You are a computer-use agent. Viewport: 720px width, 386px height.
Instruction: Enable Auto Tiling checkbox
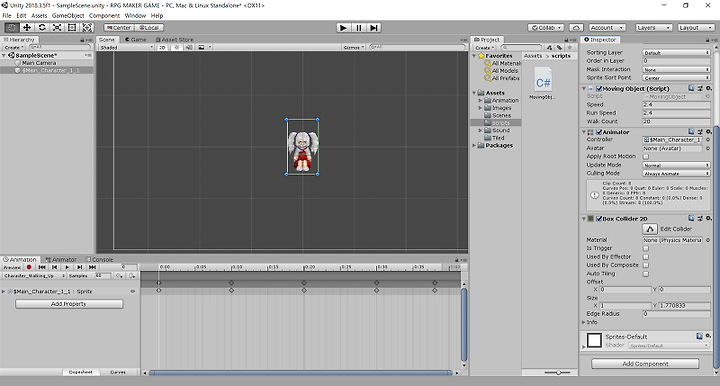[646, 274]
